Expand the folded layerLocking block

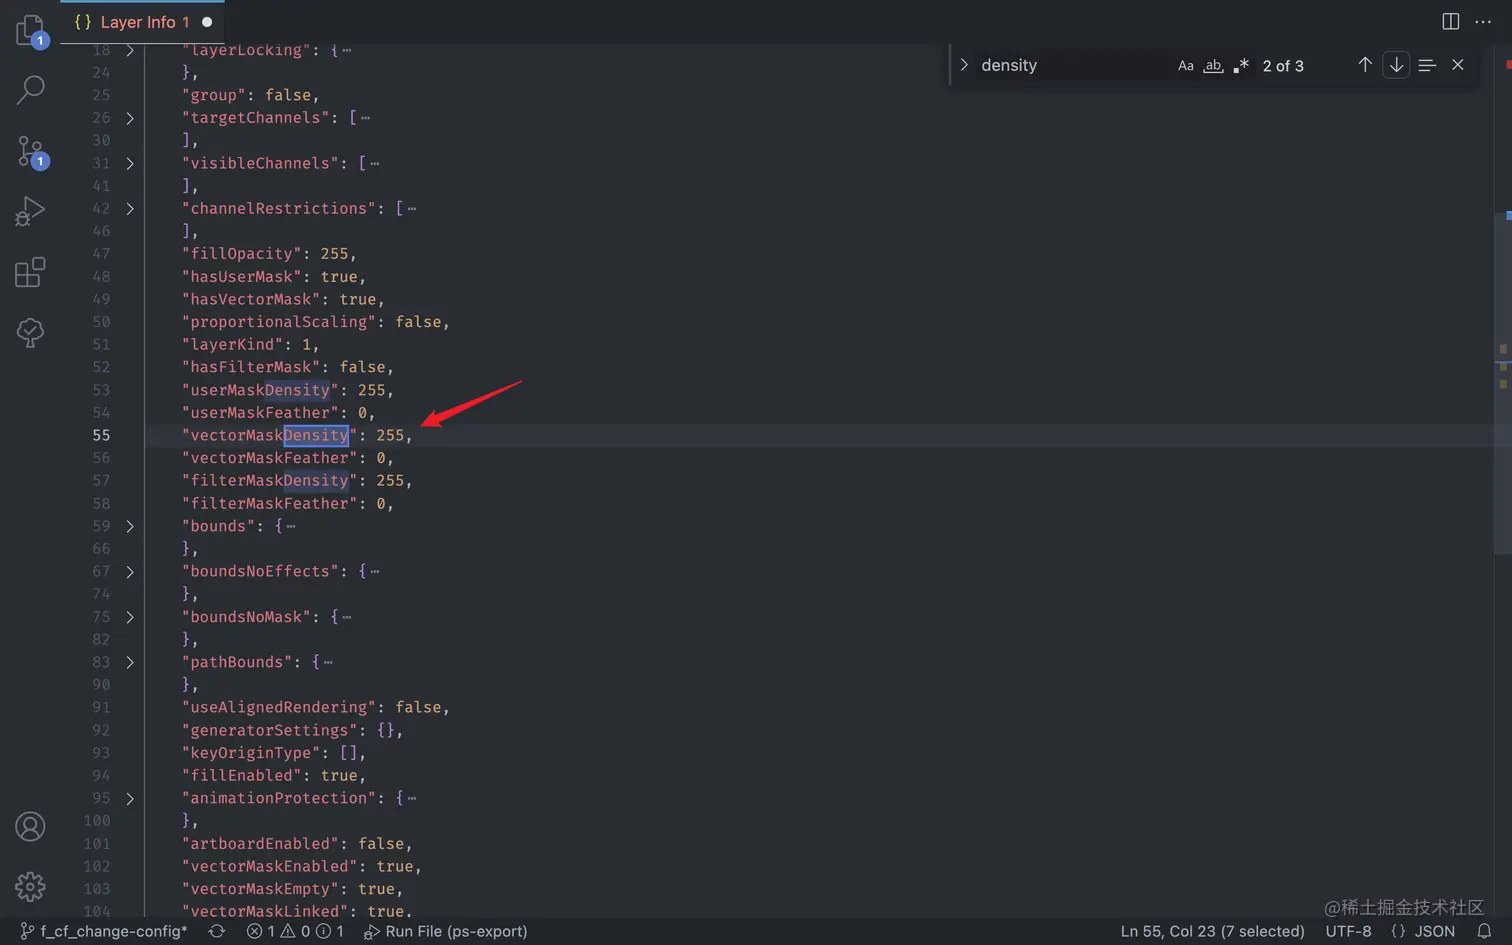[x=130, y=50]
